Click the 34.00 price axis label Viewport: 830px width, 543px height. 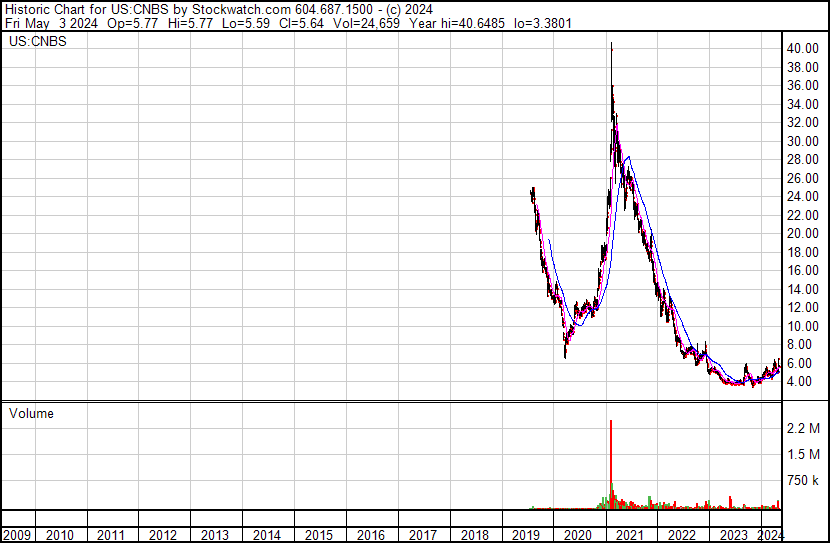pyautogui.click(x=802, y=104)
